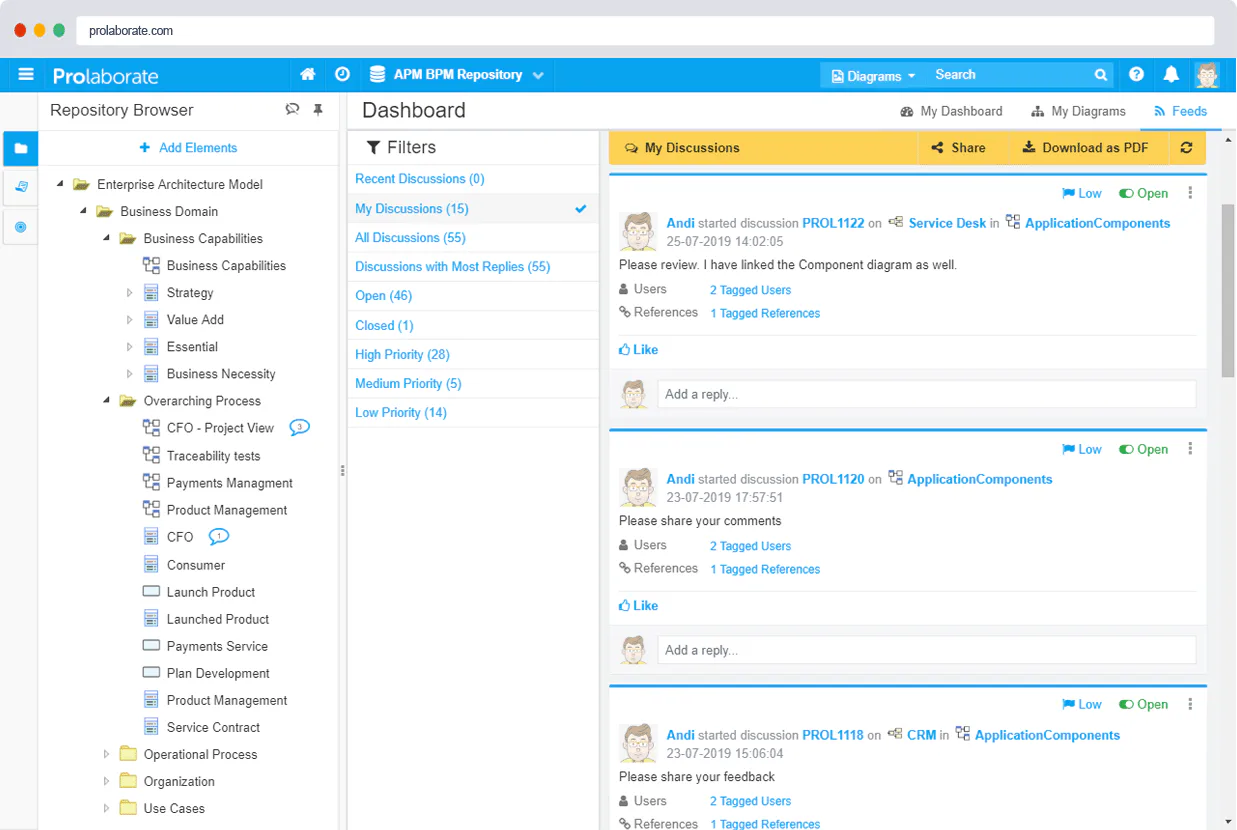Screen dimensions: 1237x830
Task: Refresh the My Discussions feed
Action: pos(1186,148)
